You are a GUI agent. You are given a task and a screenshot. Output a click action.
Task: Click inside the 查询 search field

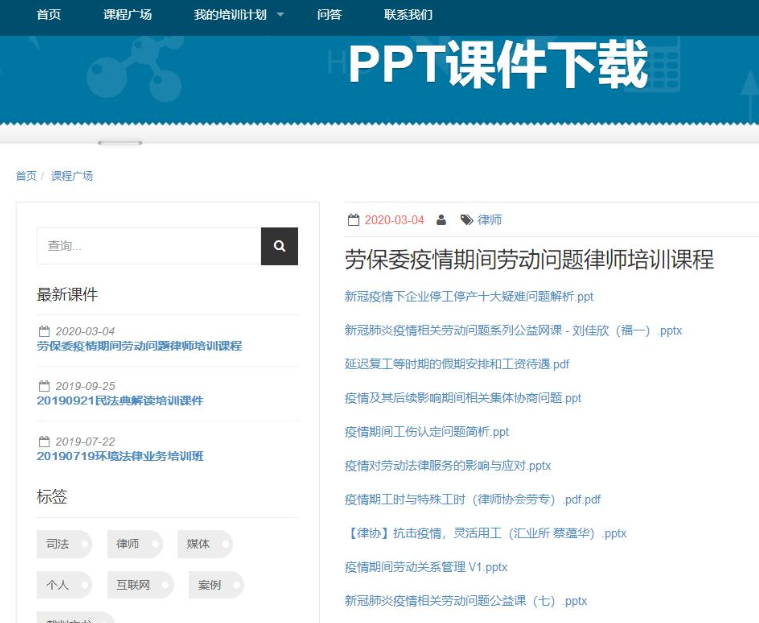[148, 246]
